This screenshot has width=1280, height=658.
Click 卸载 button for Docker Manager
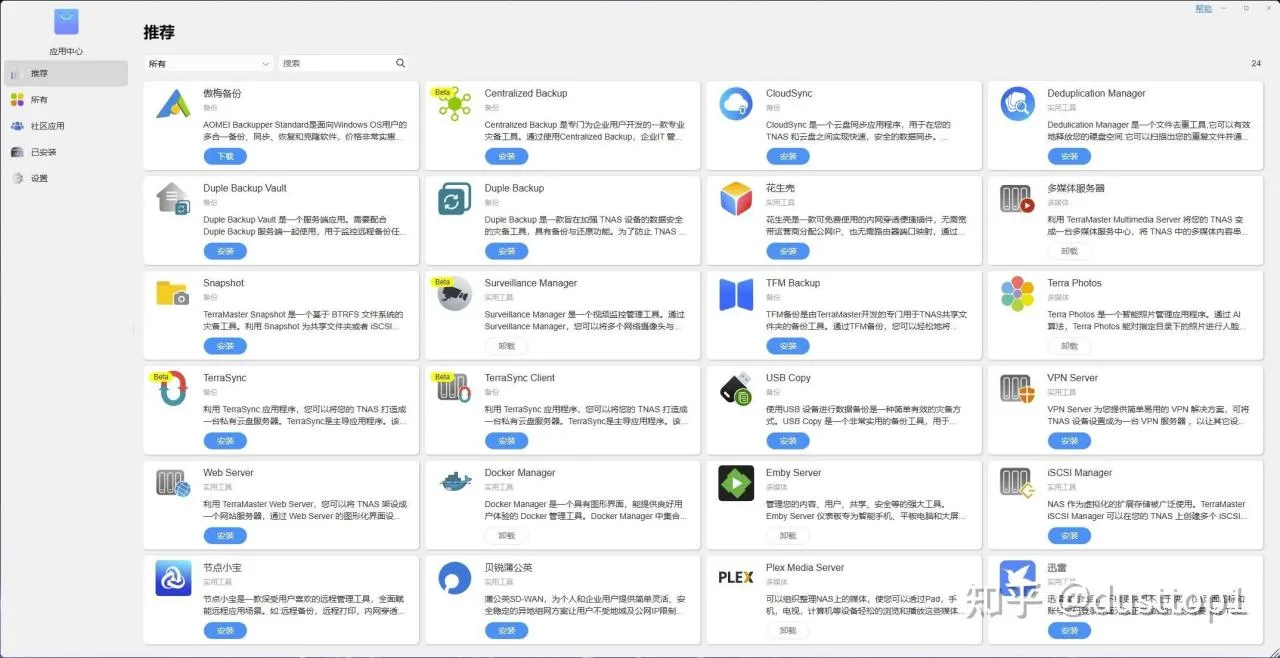pos(507,536)
